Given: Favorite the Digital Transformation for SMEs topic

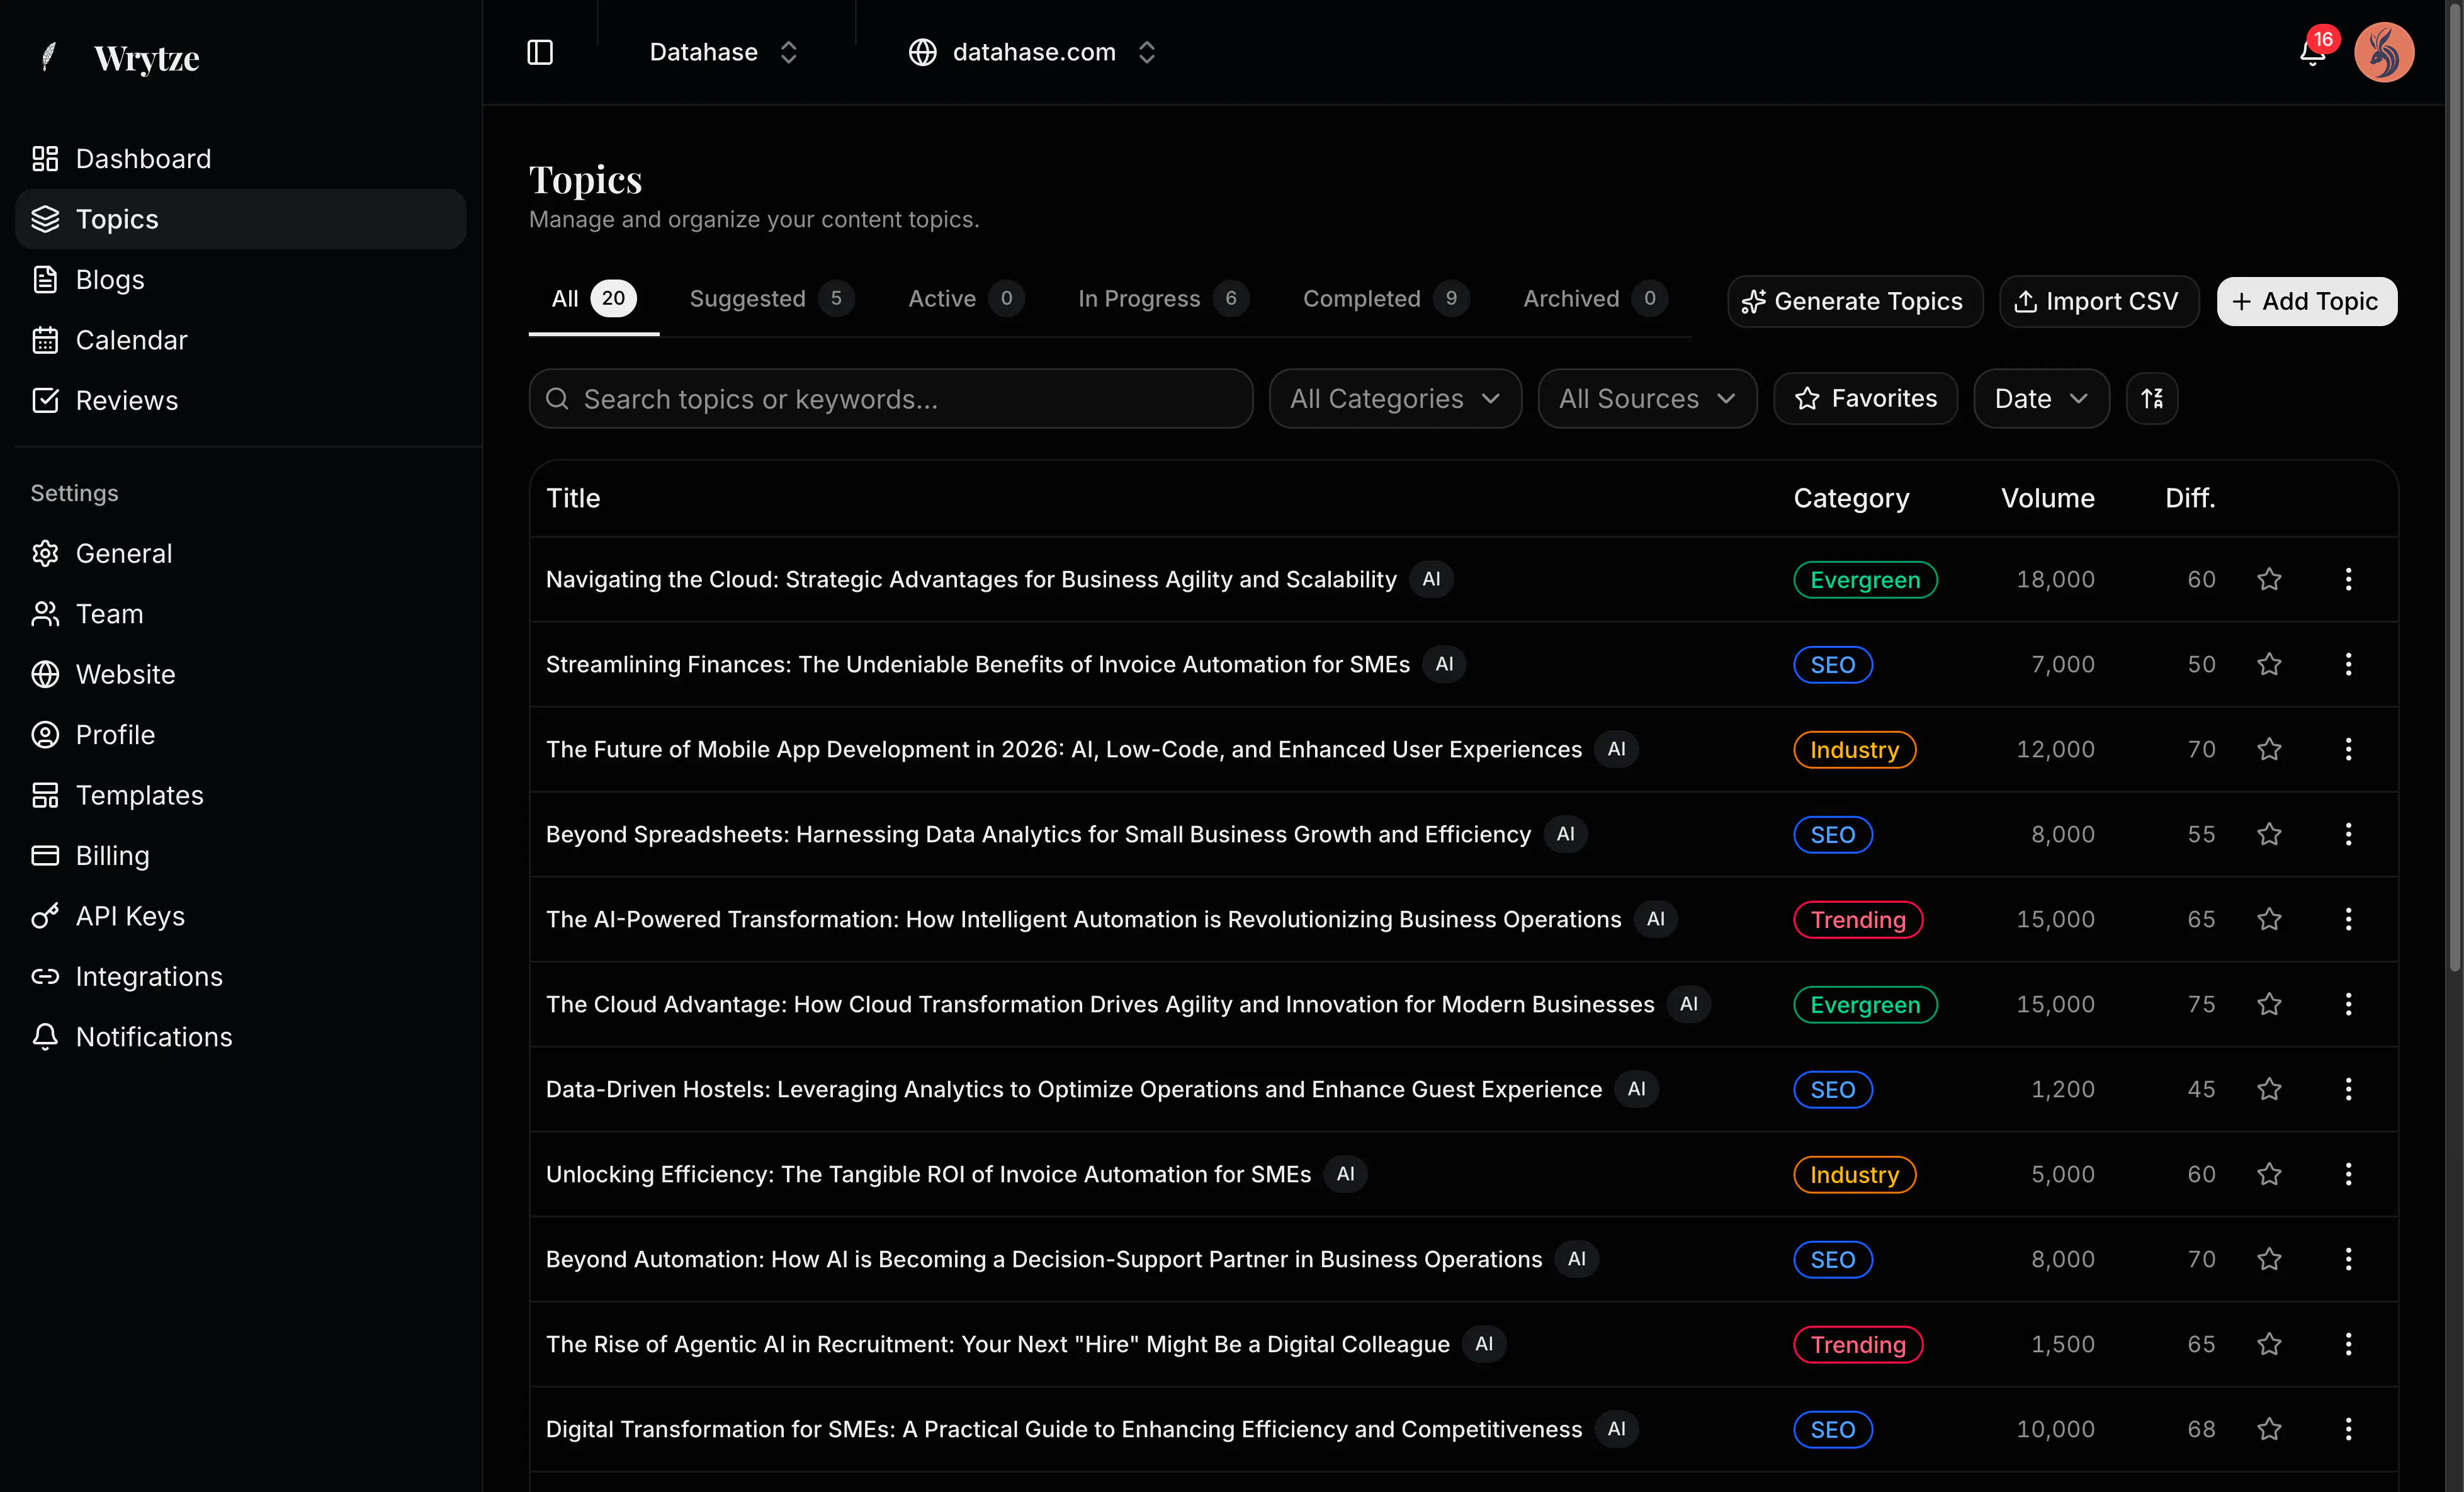Looking at the screenshot, I should pyautogui.click(x=2269, y=1430).
